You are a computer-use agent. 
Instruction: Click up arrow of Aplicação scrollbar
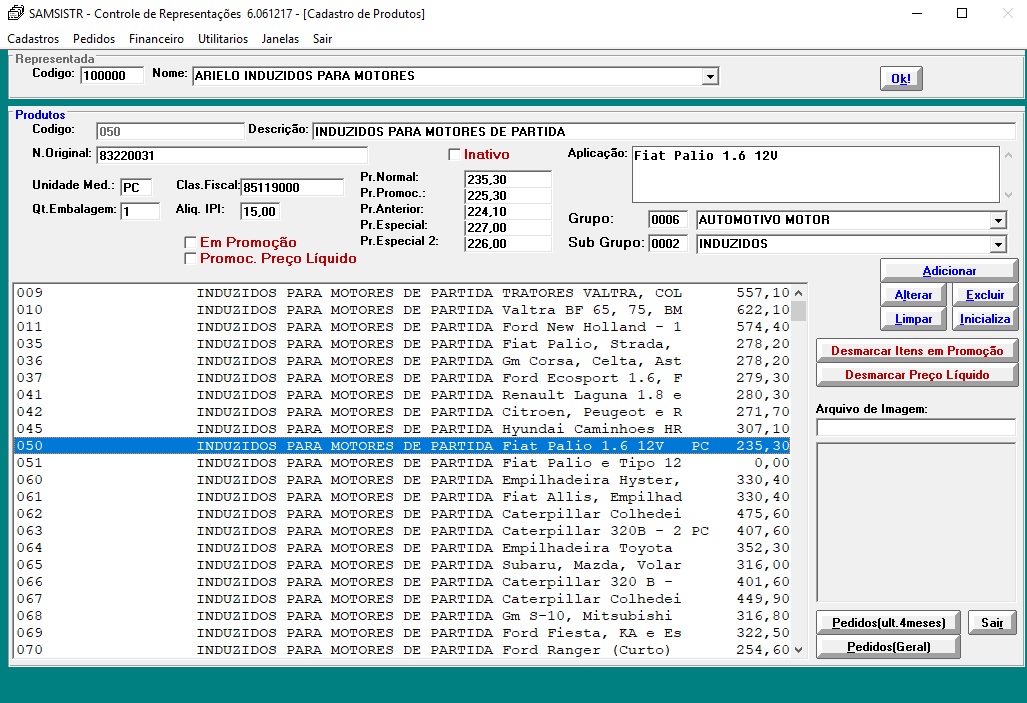1009,155
